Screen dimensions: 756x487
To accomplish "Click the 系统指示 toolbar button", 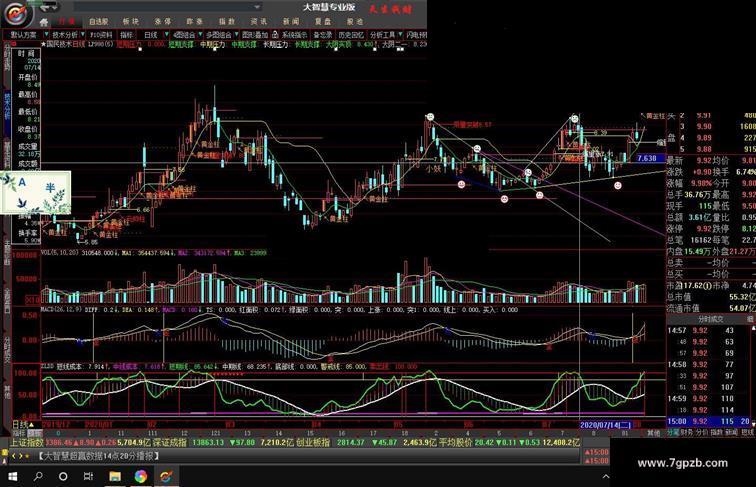I will pos(294,35).
